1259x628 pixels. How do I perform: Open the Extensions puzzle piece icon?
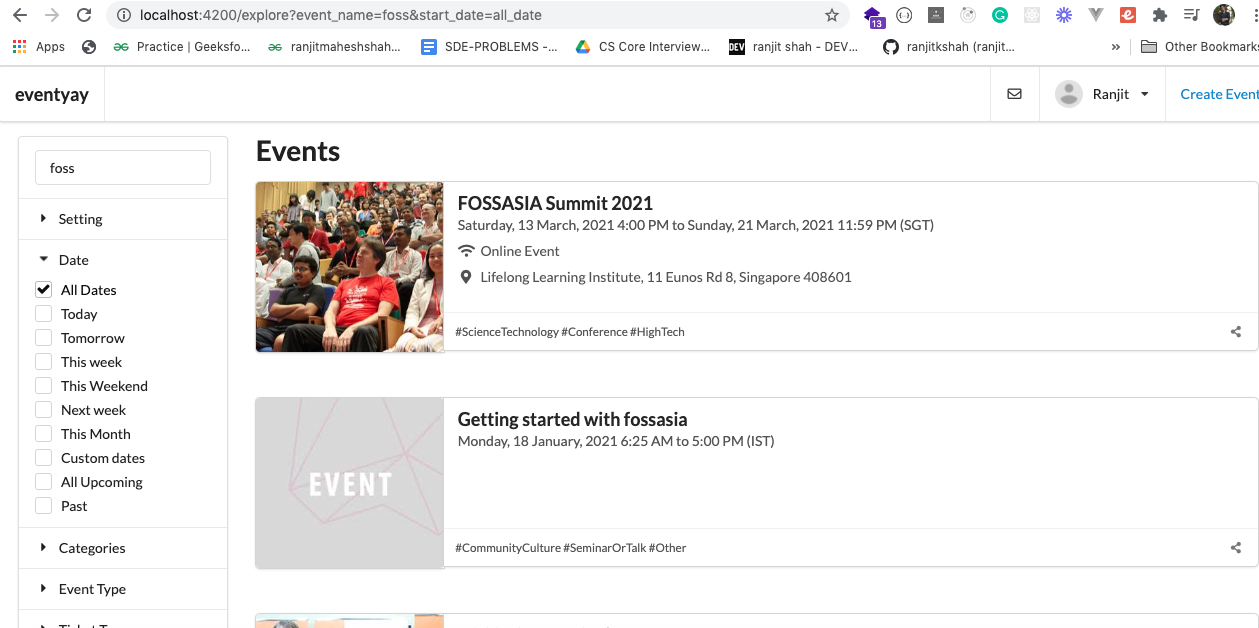pos(1160,15)
